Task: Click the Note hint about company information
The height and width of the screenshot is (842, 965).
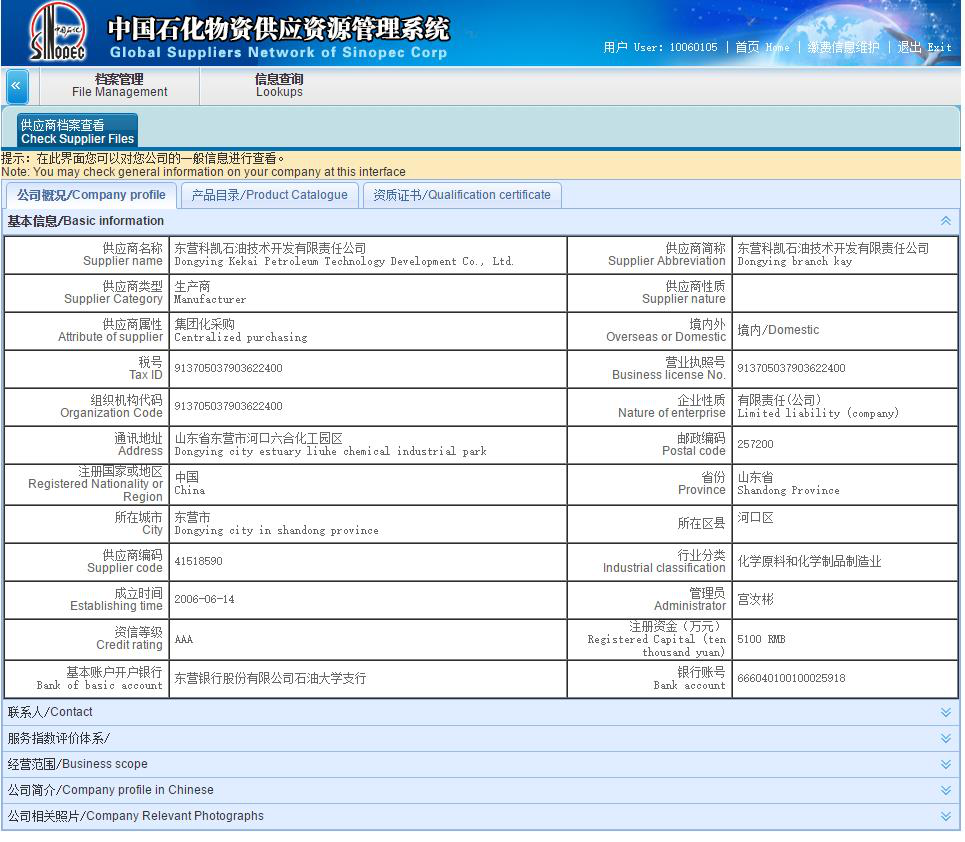Action: (203, 165)
